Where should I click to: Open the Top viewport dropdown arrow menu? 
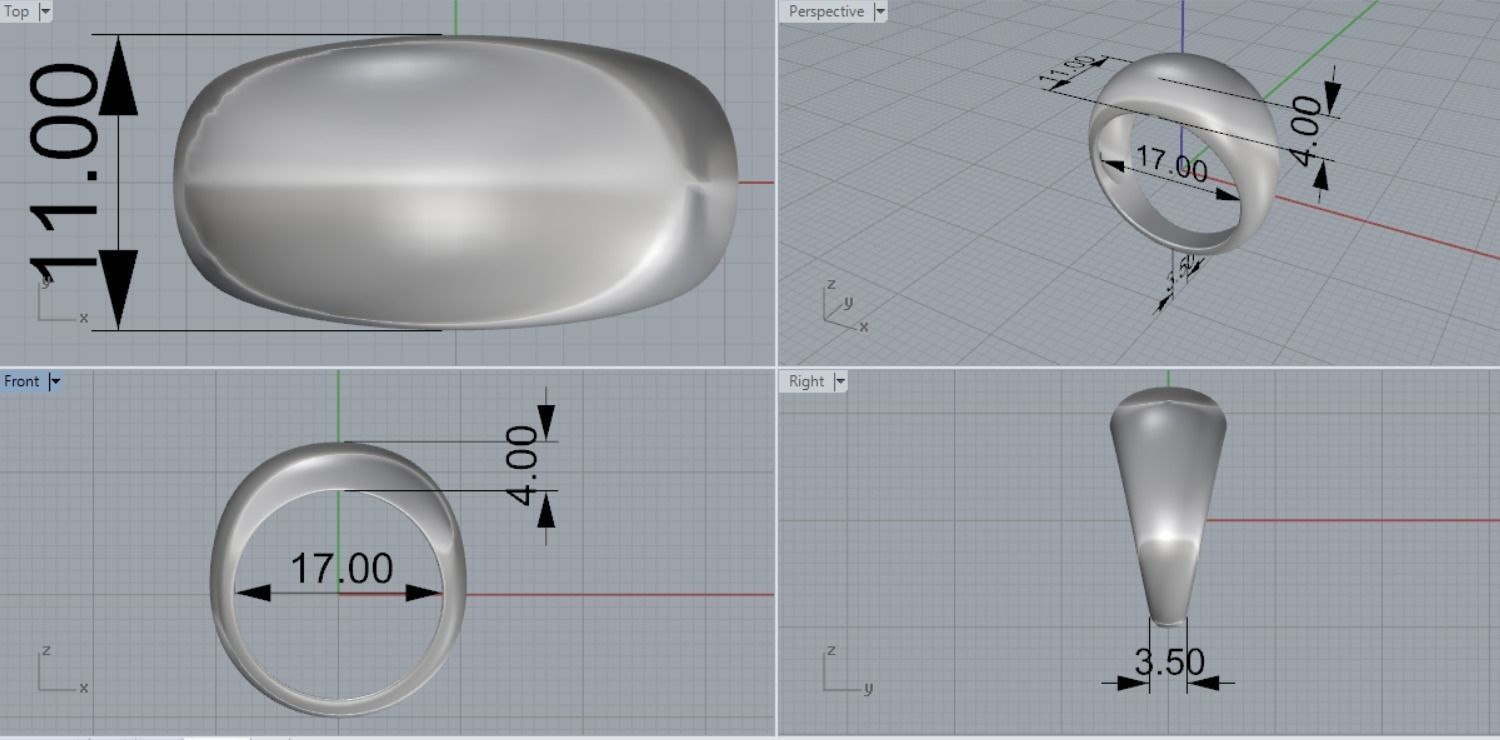click(45, 12)
